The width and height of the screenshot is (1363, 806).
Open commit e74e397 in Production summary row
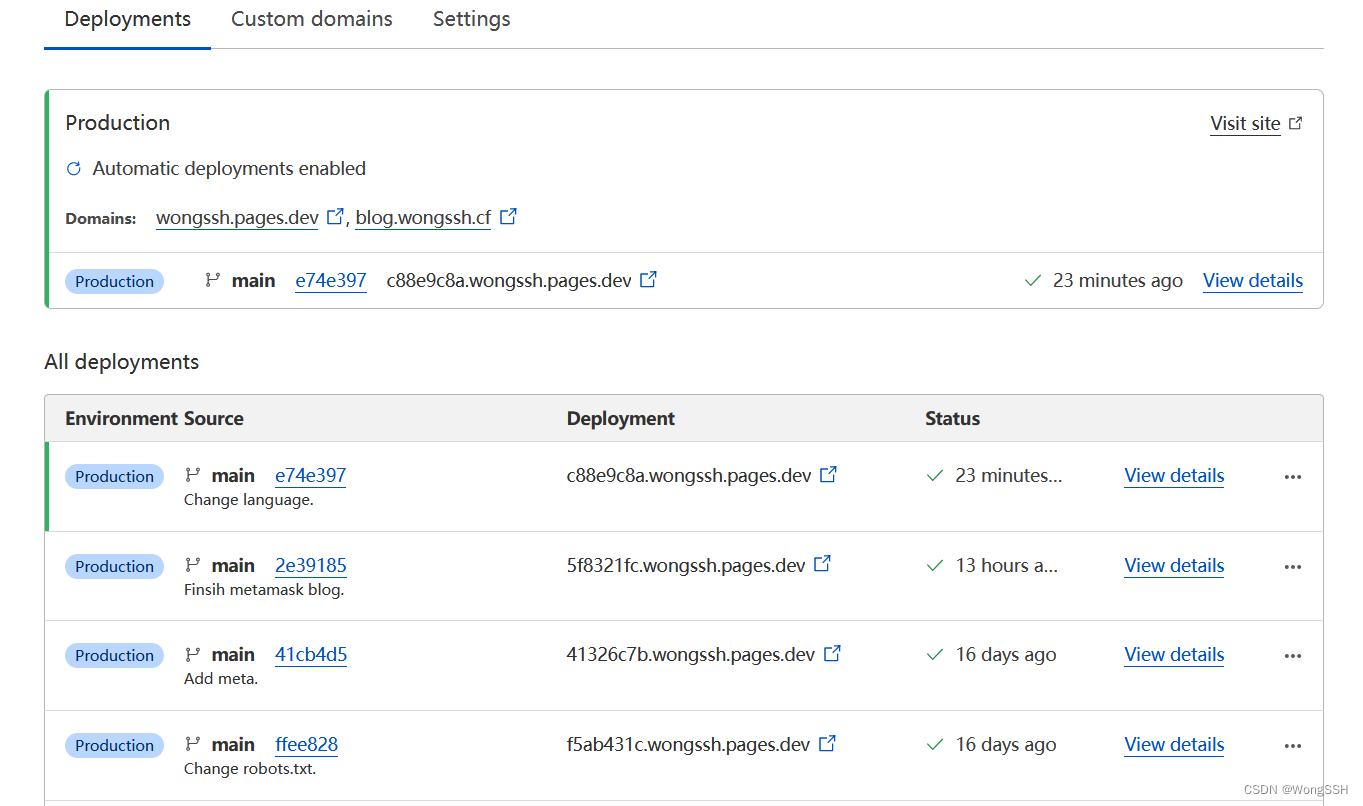331,281
